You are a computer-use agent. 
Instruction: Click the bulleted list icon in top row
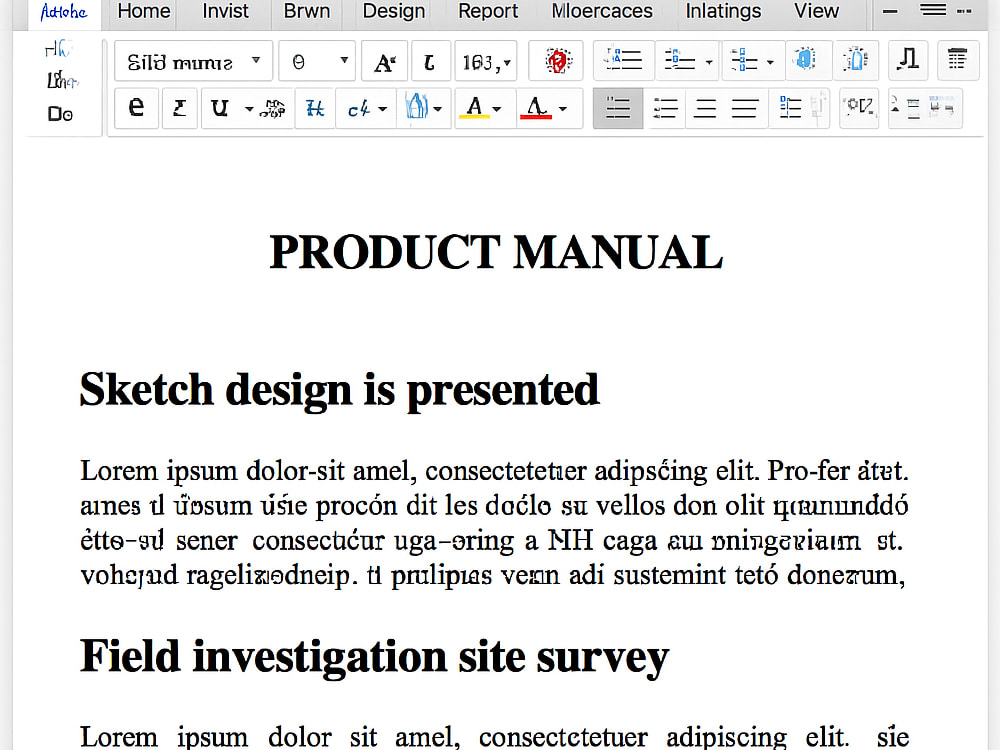pos(623,61)
